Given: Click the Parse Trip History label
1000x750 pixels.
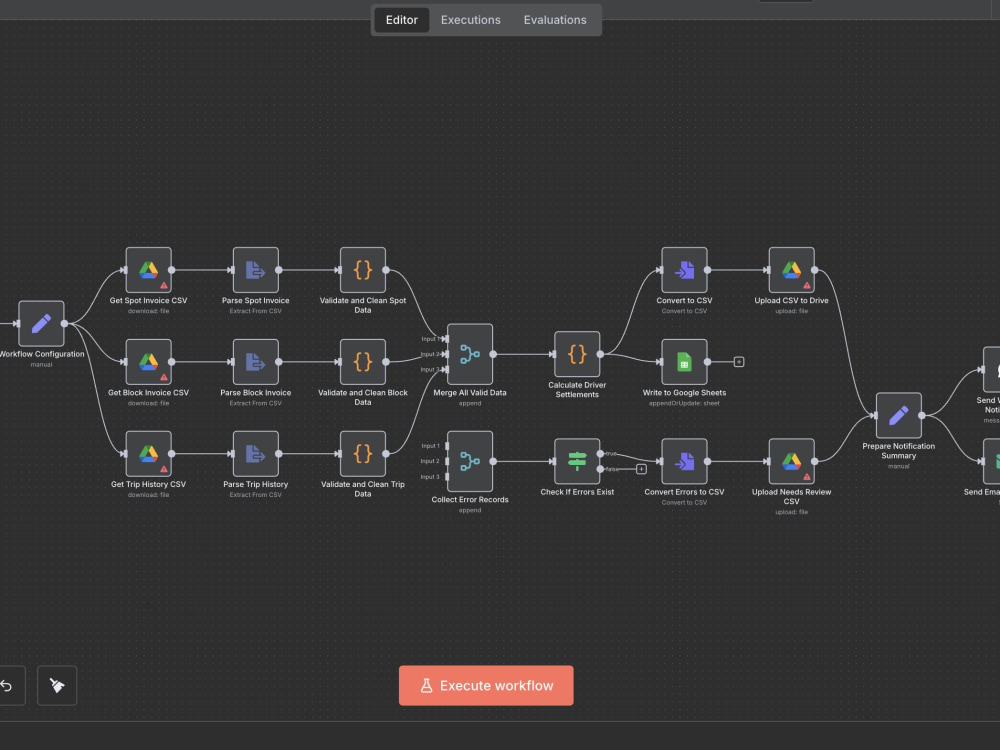Looking at the screenshot, I should tap(256, 484).
